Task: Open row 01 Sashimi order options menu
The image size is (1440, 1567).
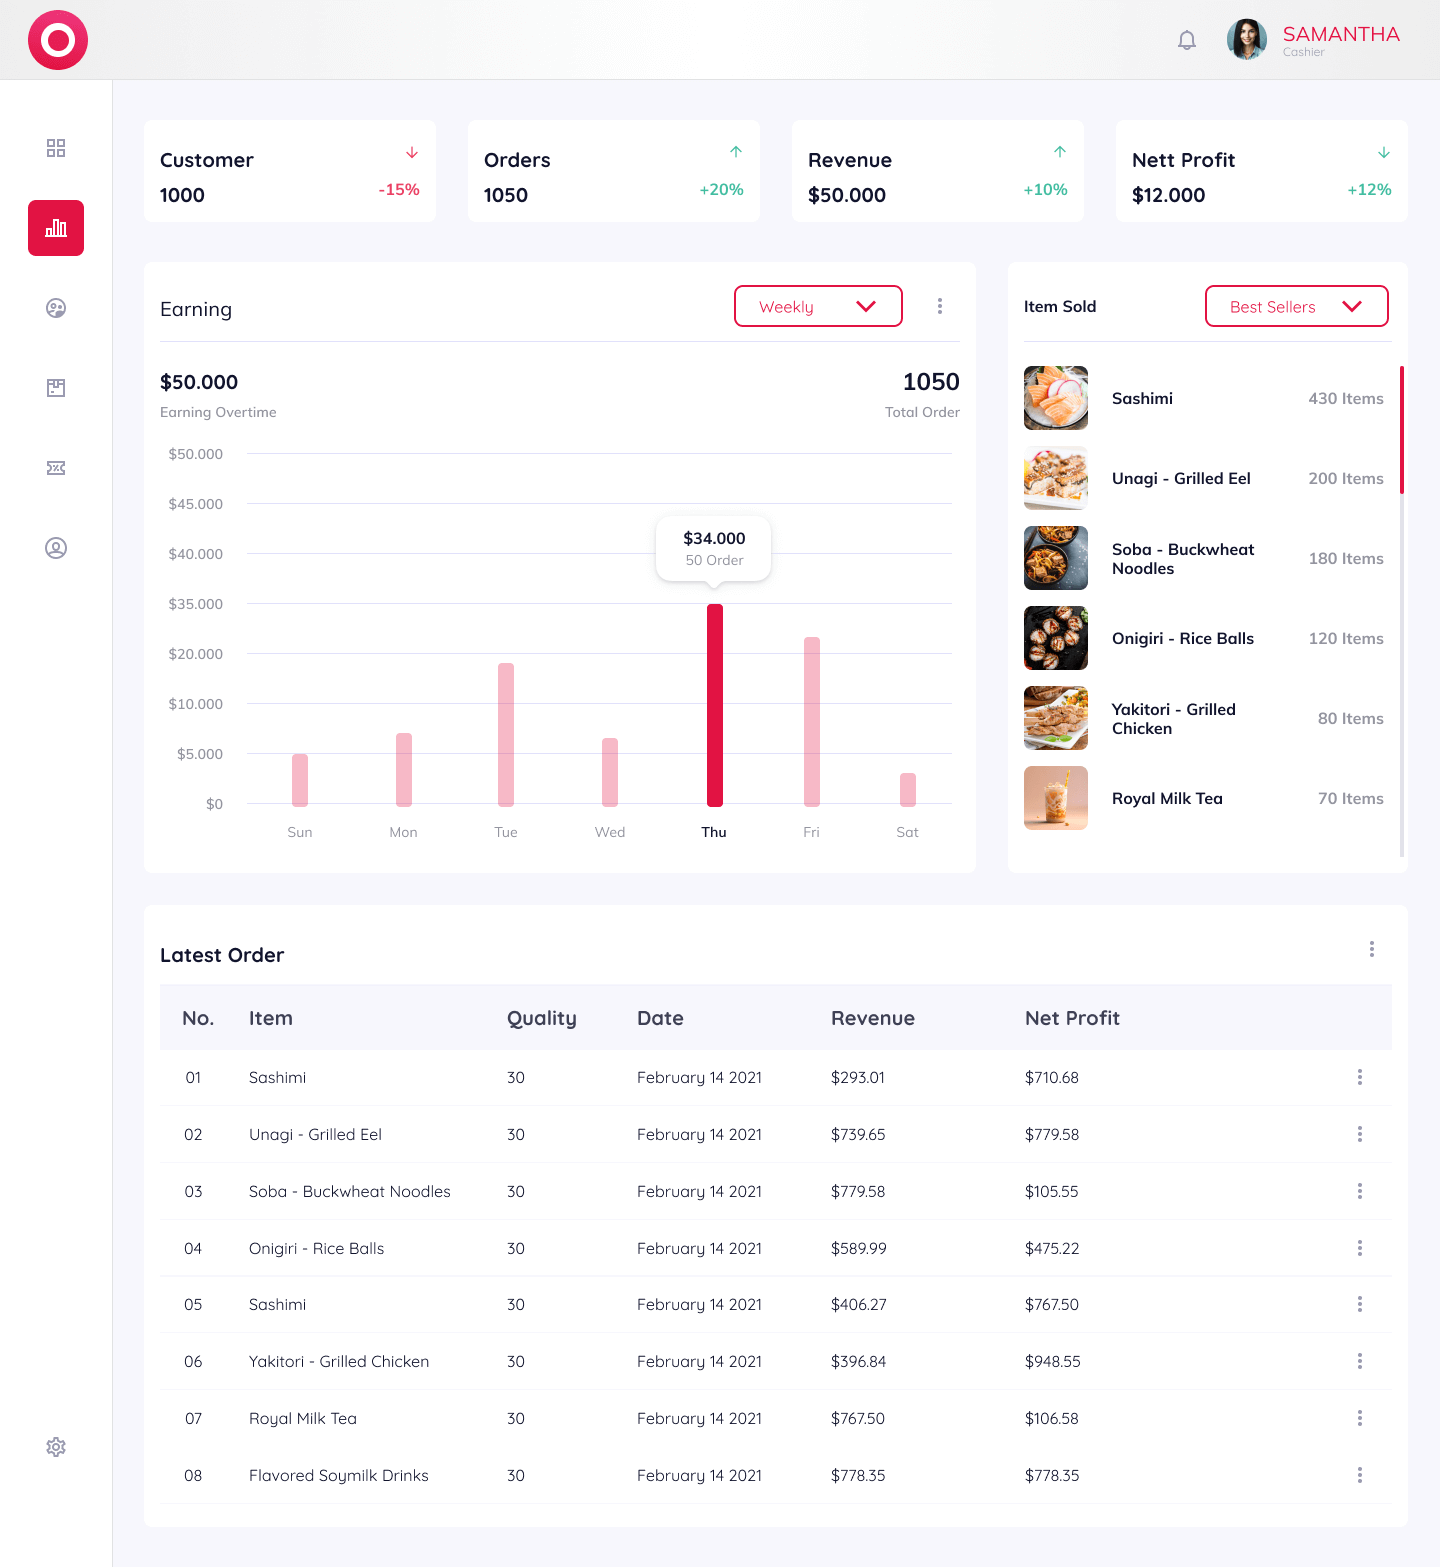Action: (1359, 1077)
